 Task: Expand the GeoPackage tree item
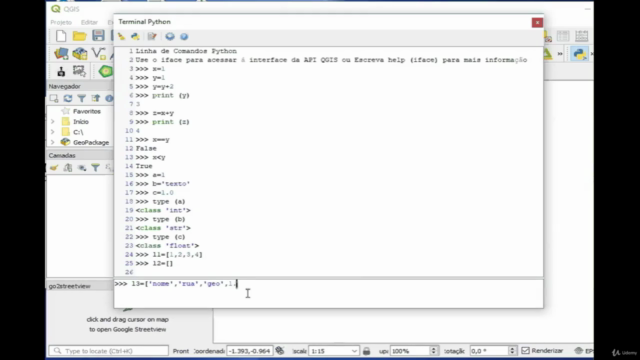(53, 142)
